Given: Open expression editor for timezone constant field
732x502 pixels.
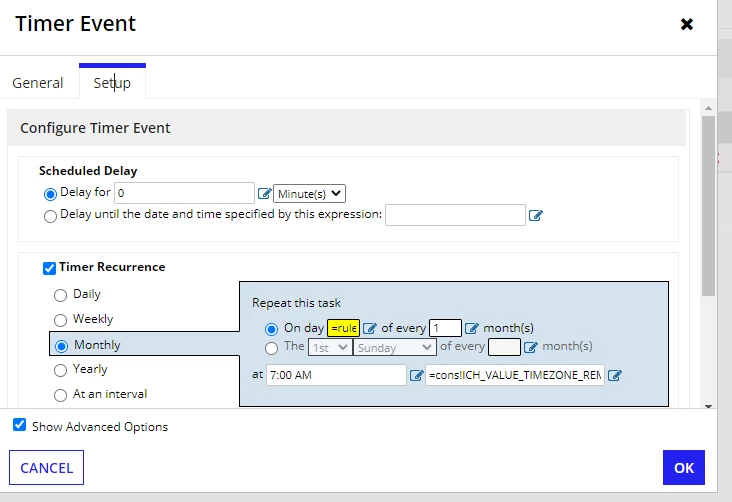Looking at the screenshot, I should point(615,375).
